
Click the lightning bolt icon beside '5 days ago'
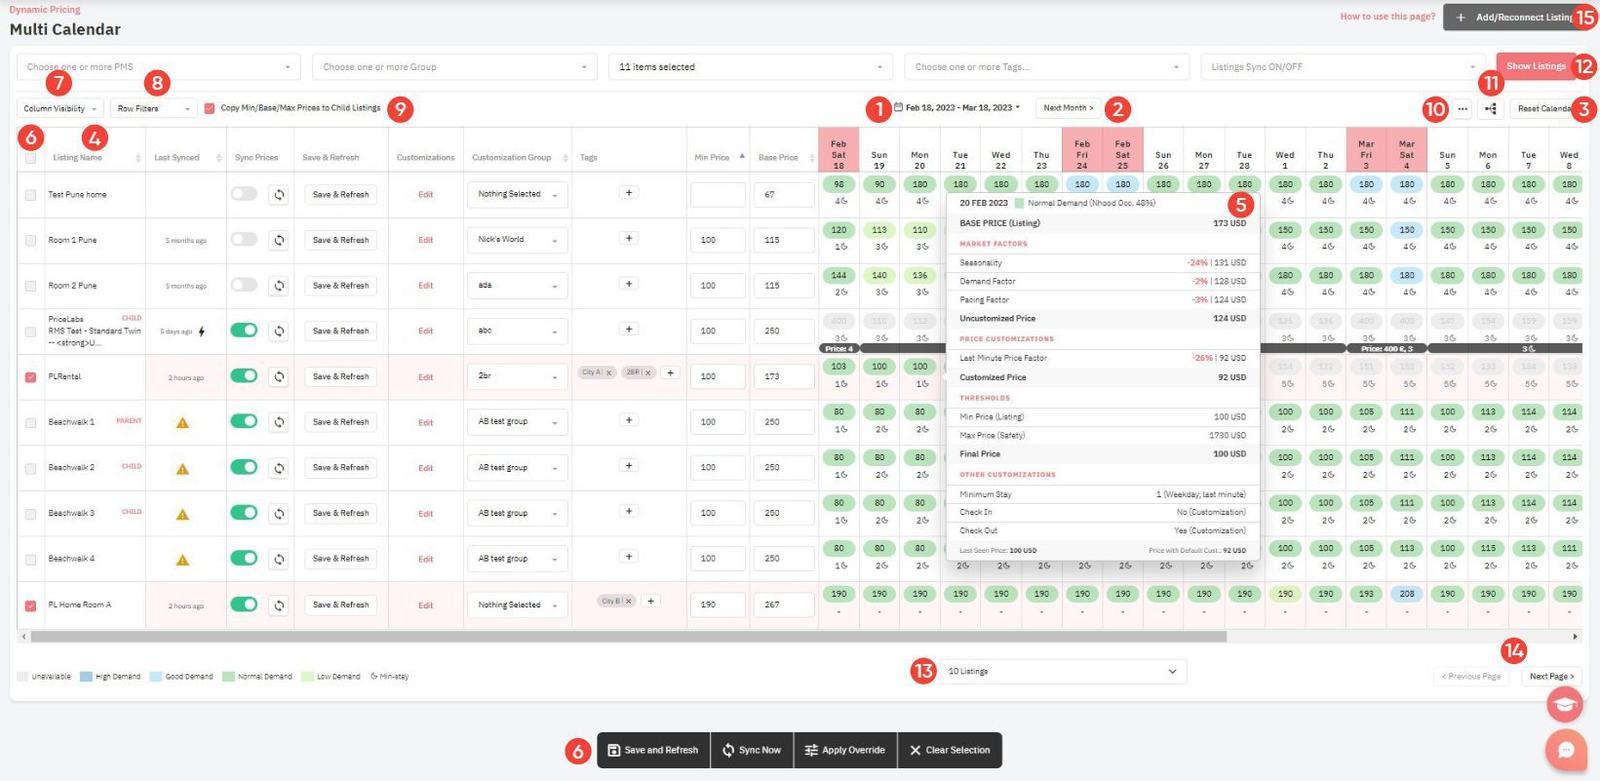point(202,331)
